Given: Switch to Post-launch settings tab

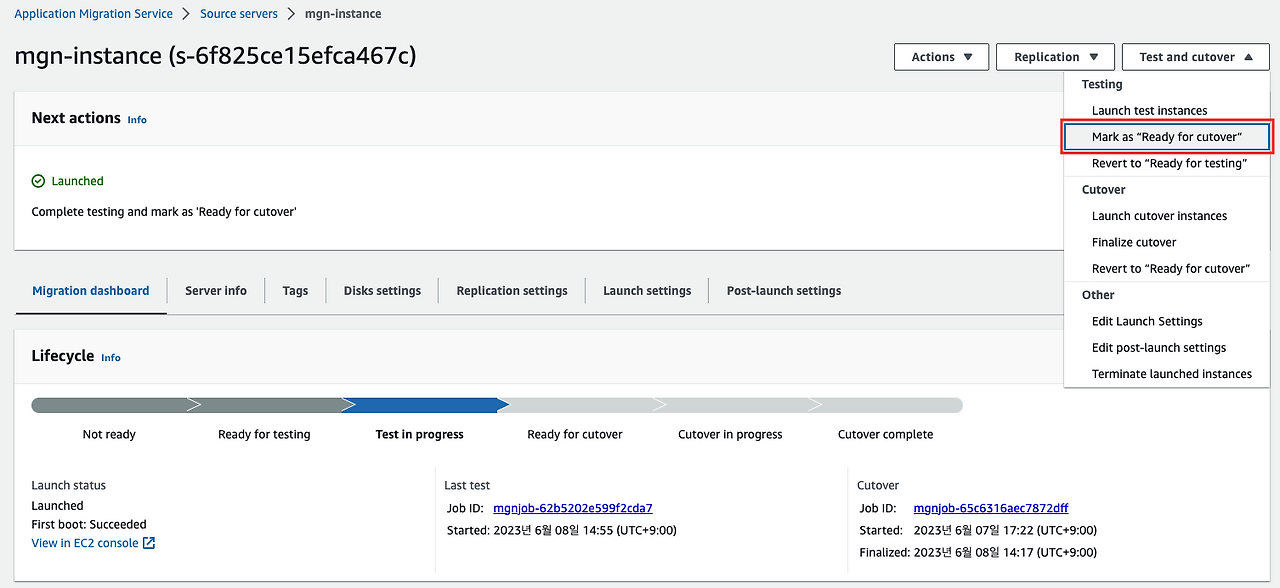Looking at the screenshot, I should (x=784, y=291).
